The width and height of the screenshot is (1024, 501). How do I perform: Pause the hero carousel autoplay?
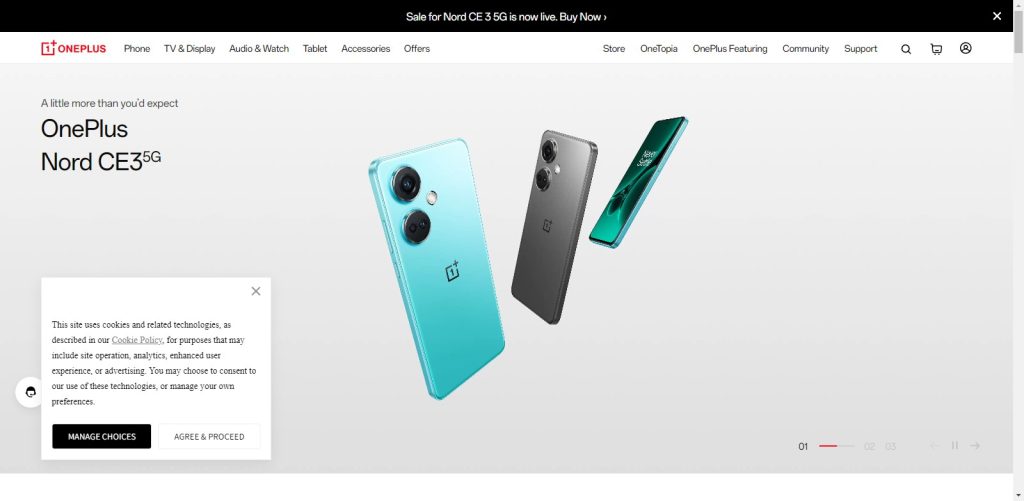click(x=955, y=445)
